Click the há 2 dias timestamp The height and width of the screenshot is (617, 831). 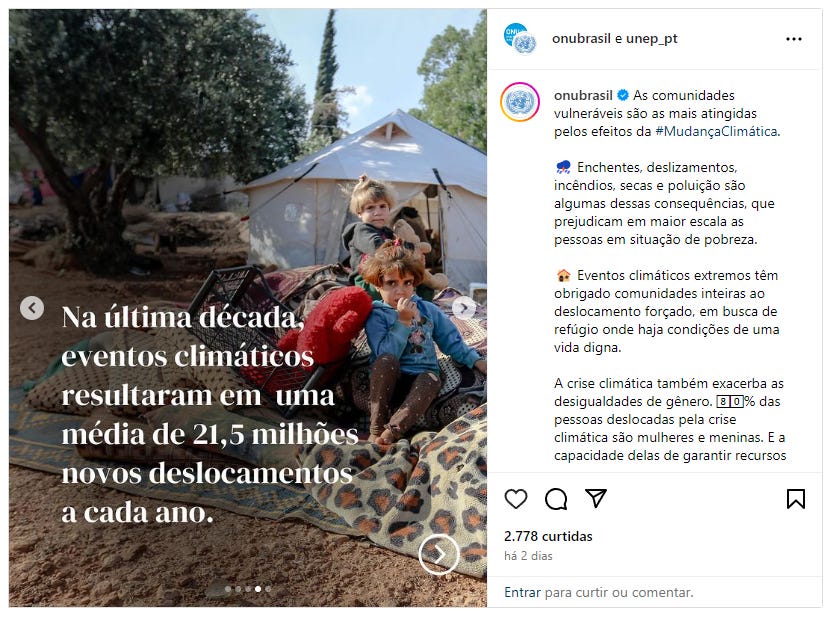pos(528,556)
